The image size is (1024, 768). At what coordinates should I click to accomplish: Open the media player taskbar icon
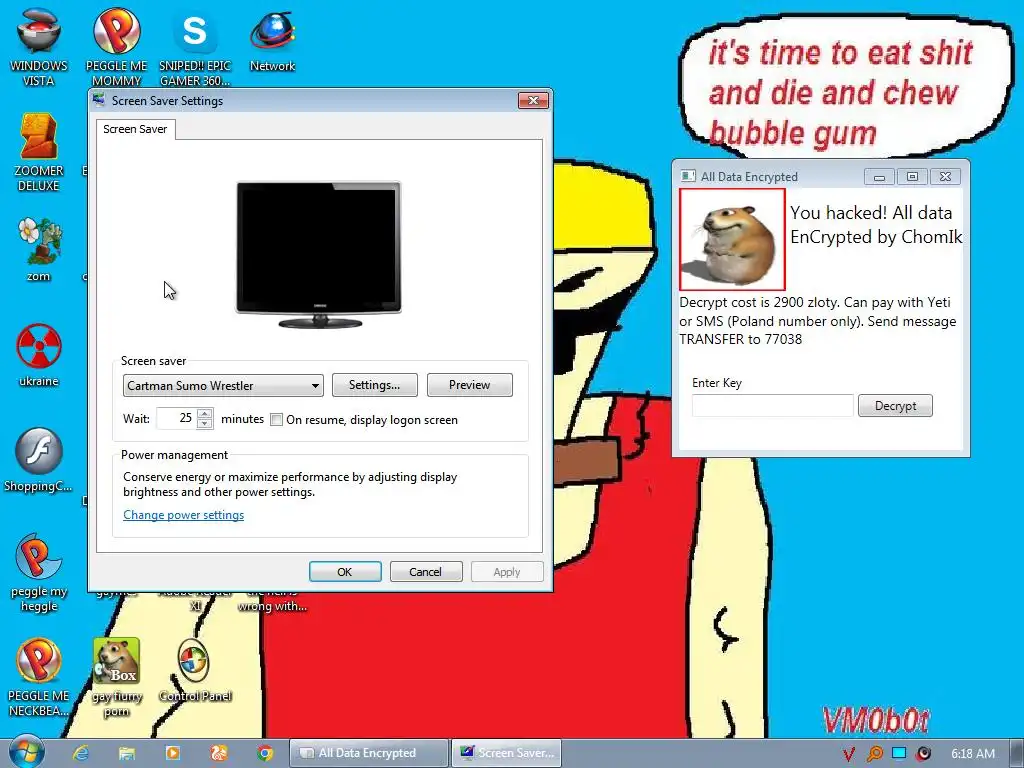click(173, 753)
